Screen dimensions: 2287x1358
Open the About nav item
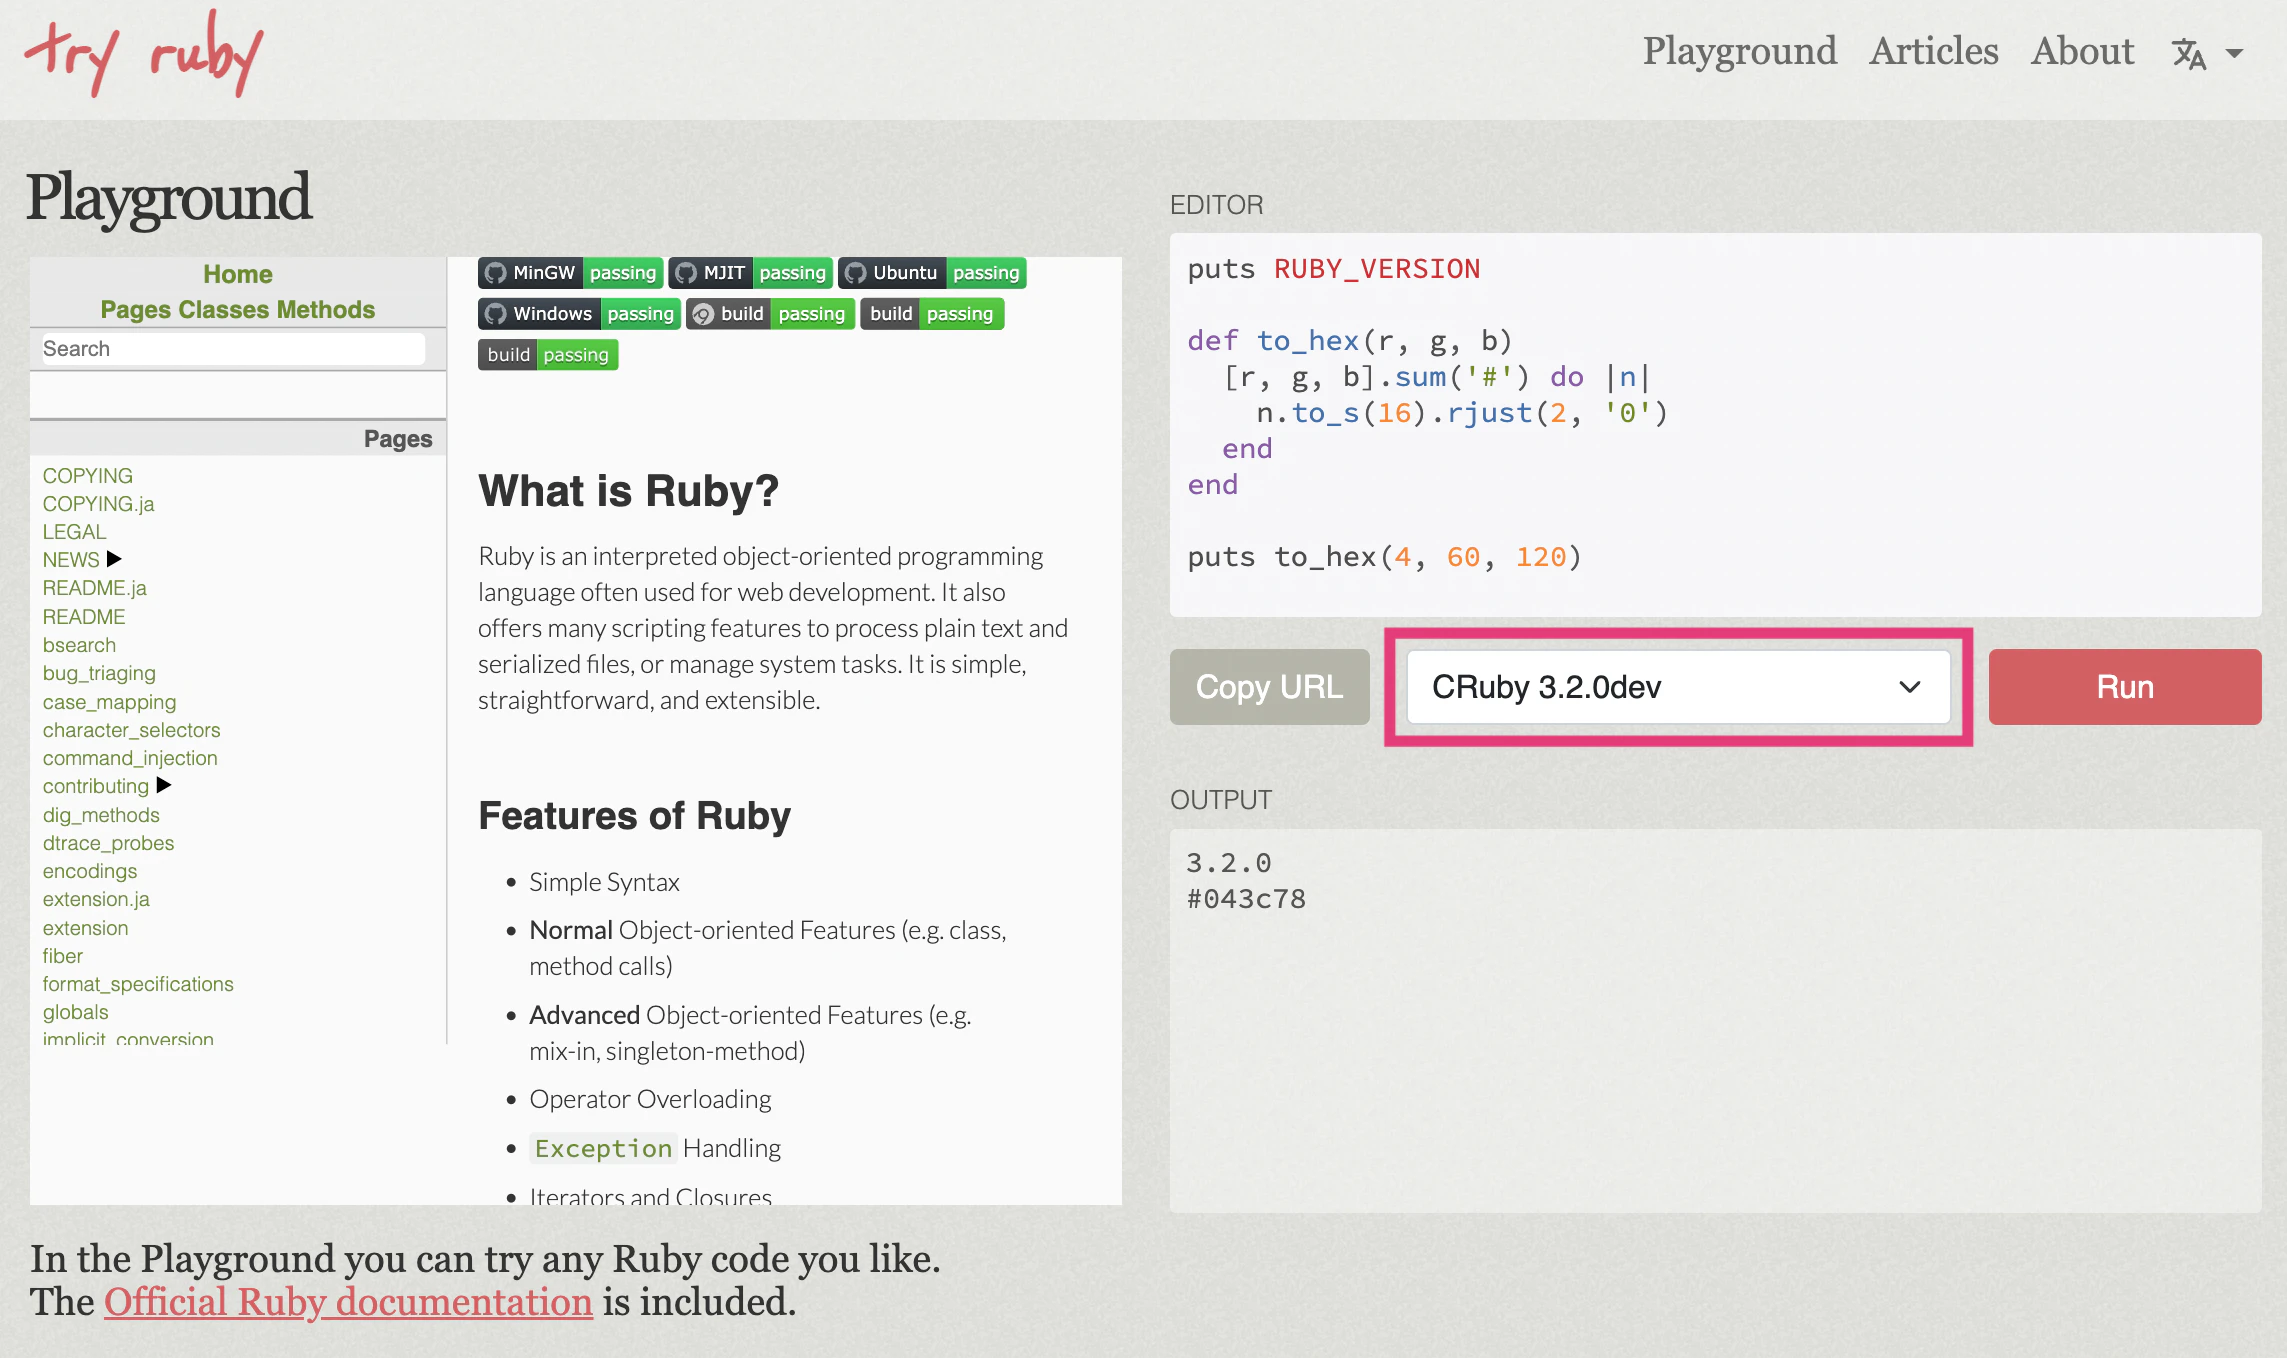click(x=2082, y=51)
